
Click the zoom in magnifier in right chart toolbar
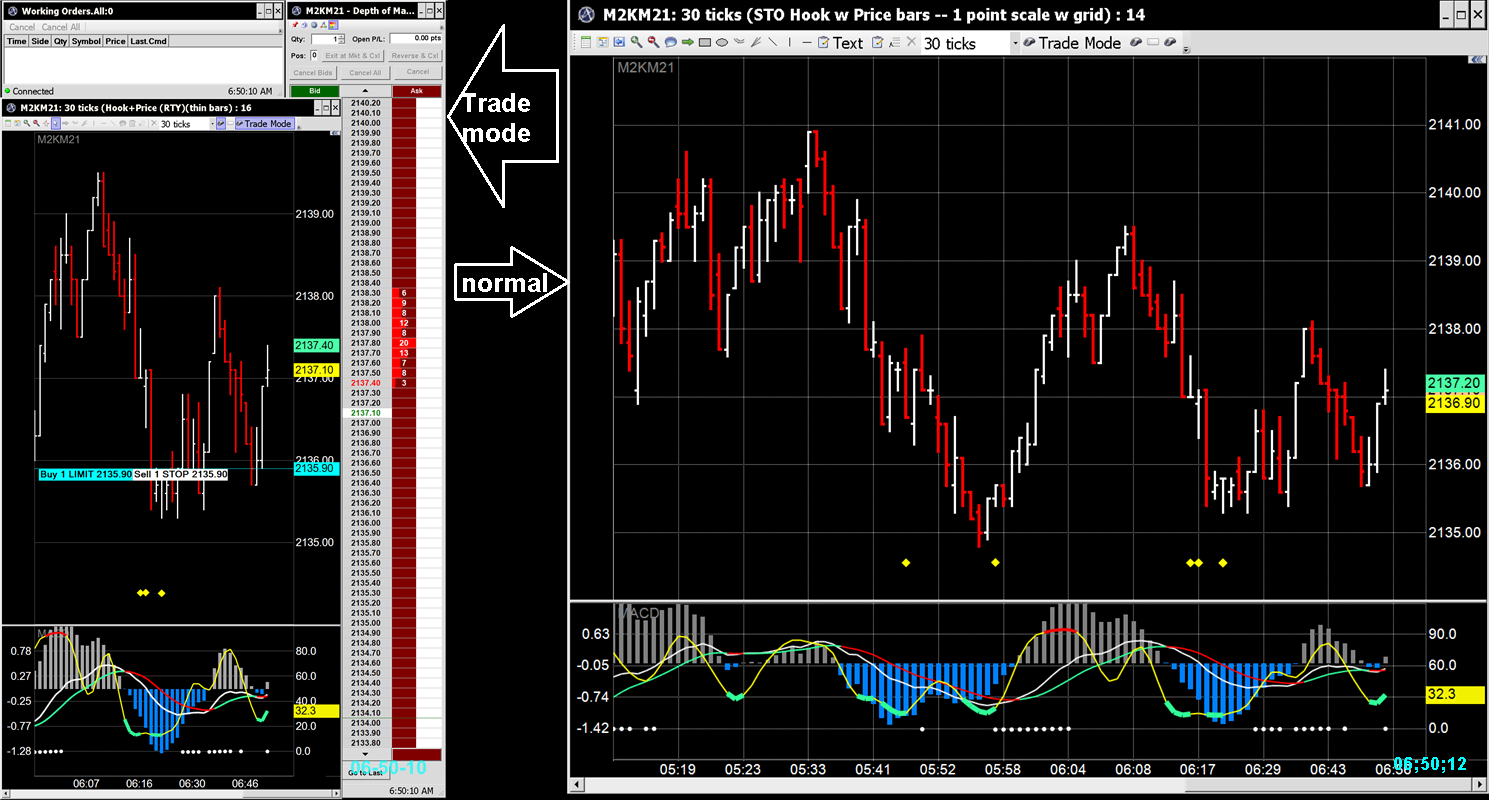click(636, 43)
